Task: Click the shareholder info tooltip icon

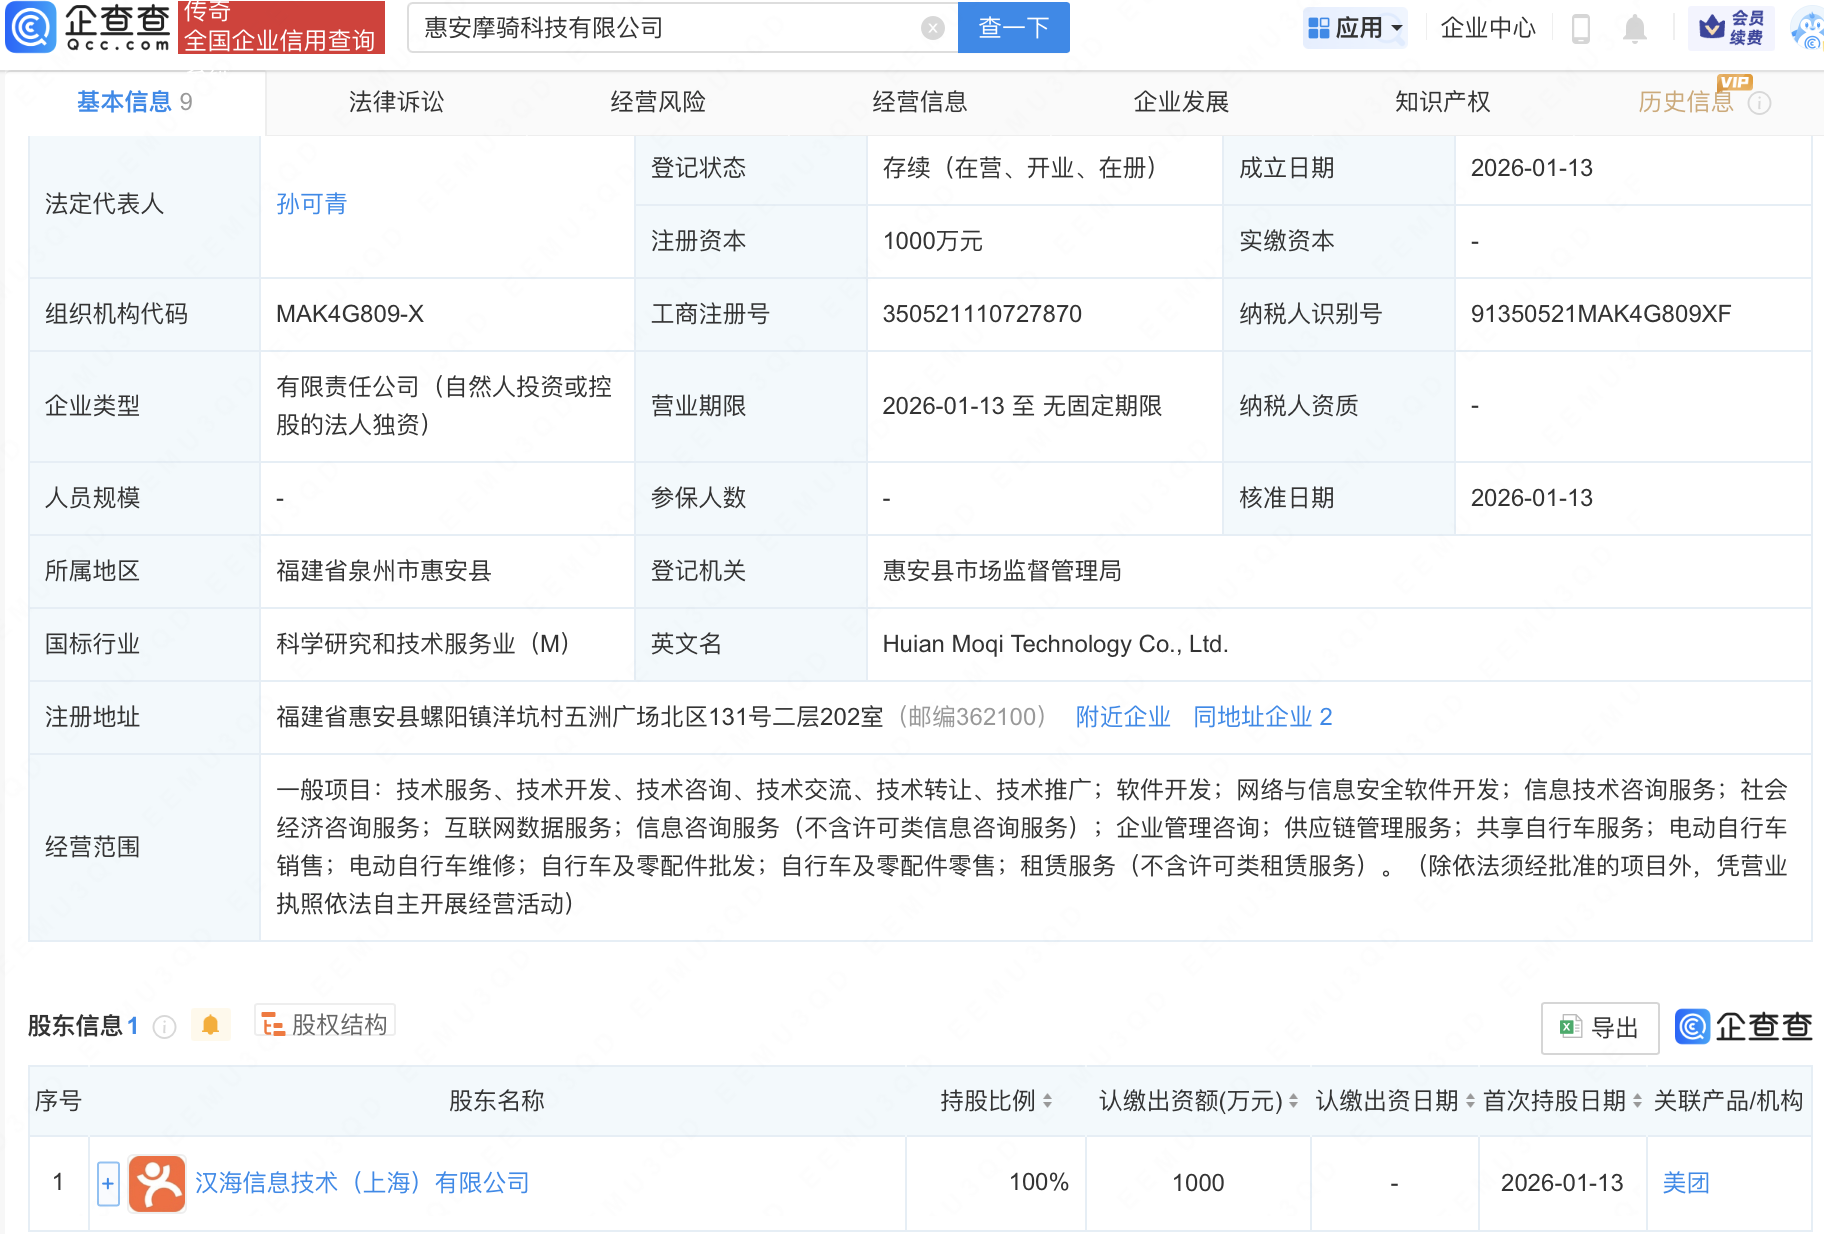Action: click(x=165, y=1027)
